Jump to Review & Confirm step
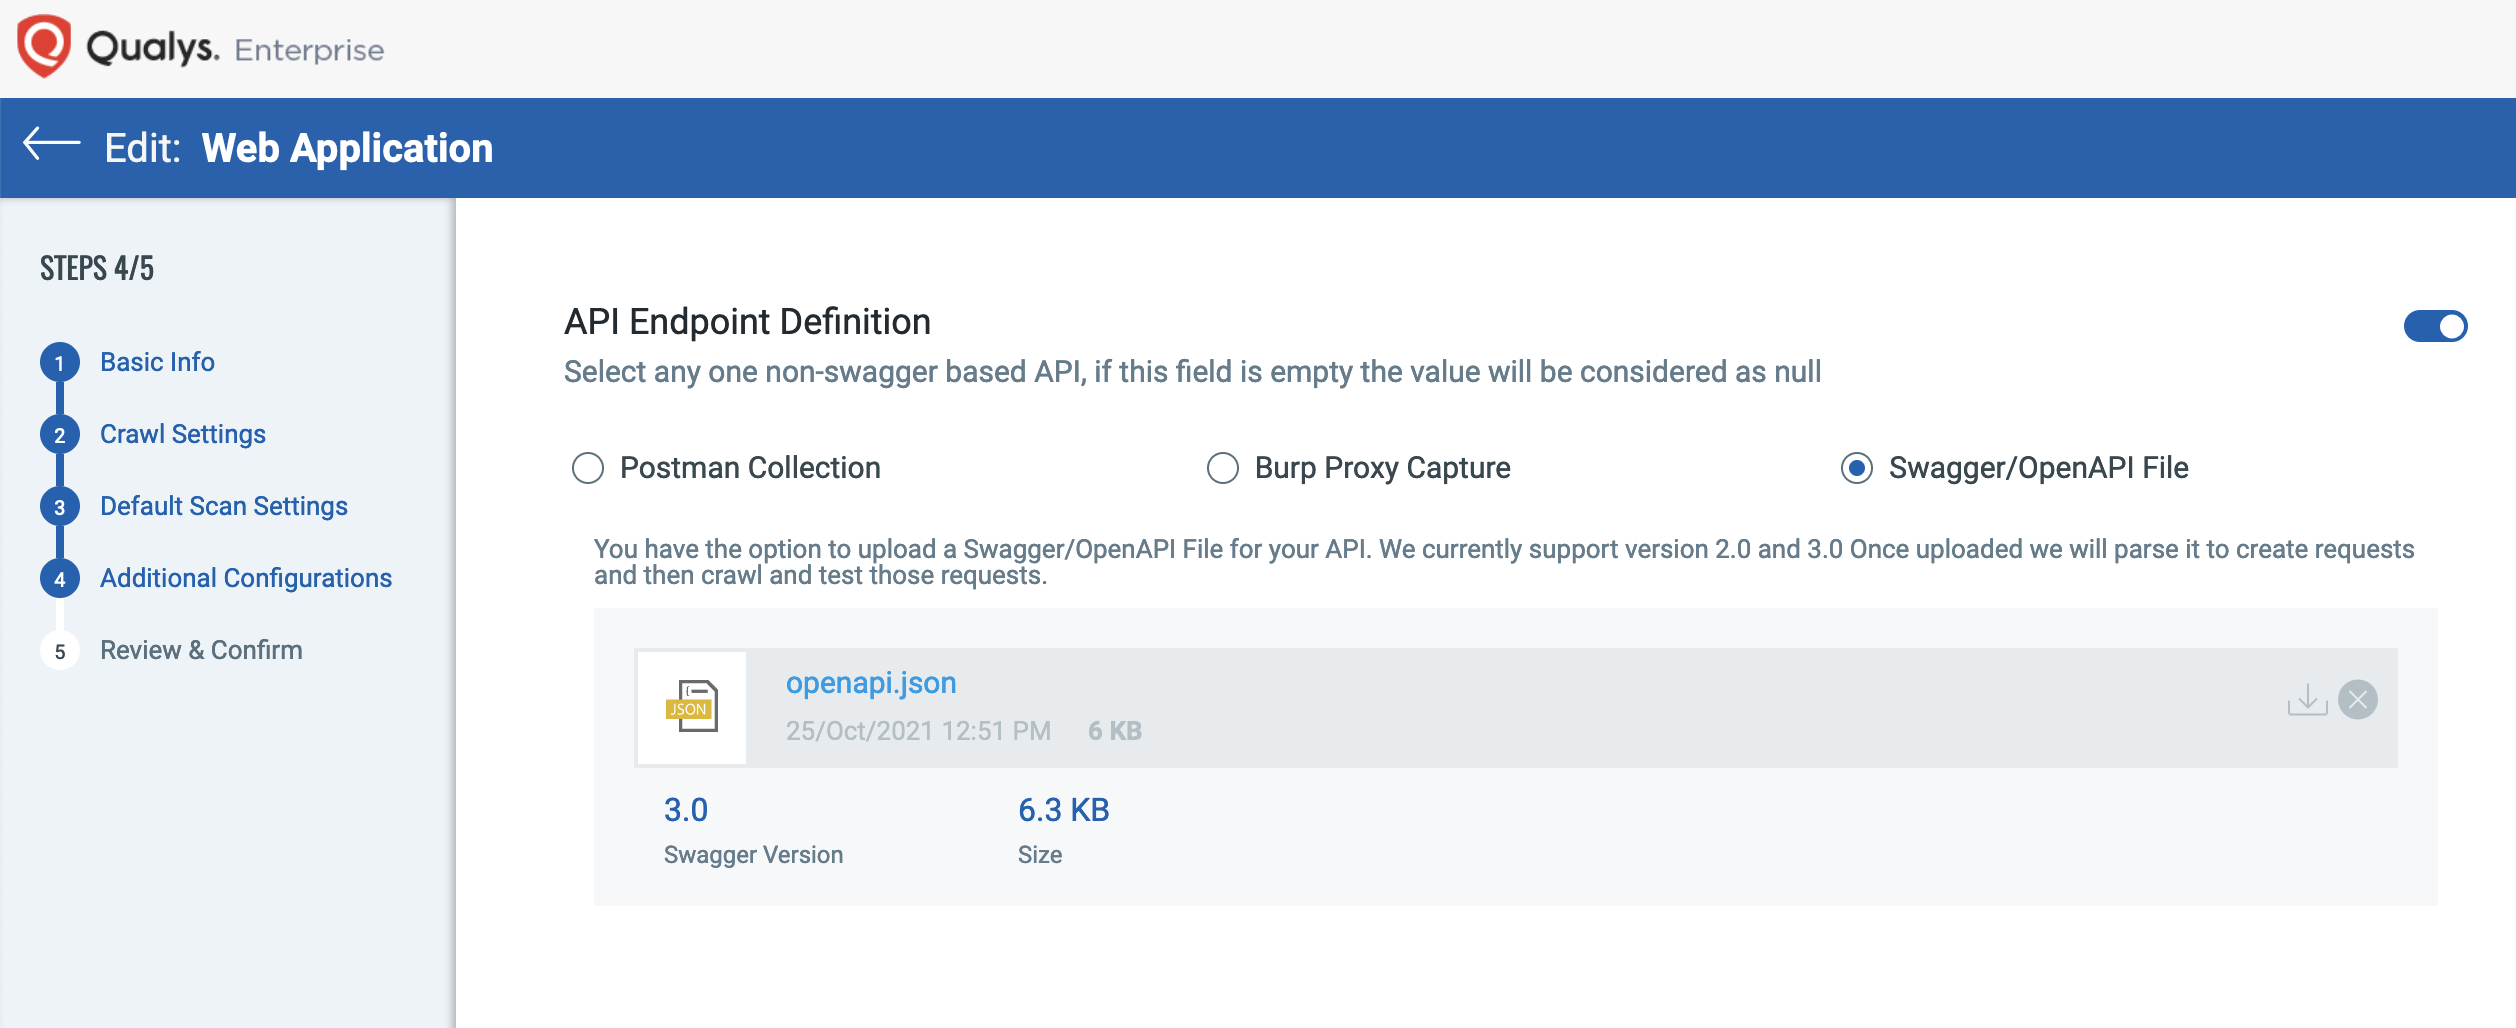Screen dimensions: 2516x1028 click(201, 650)
